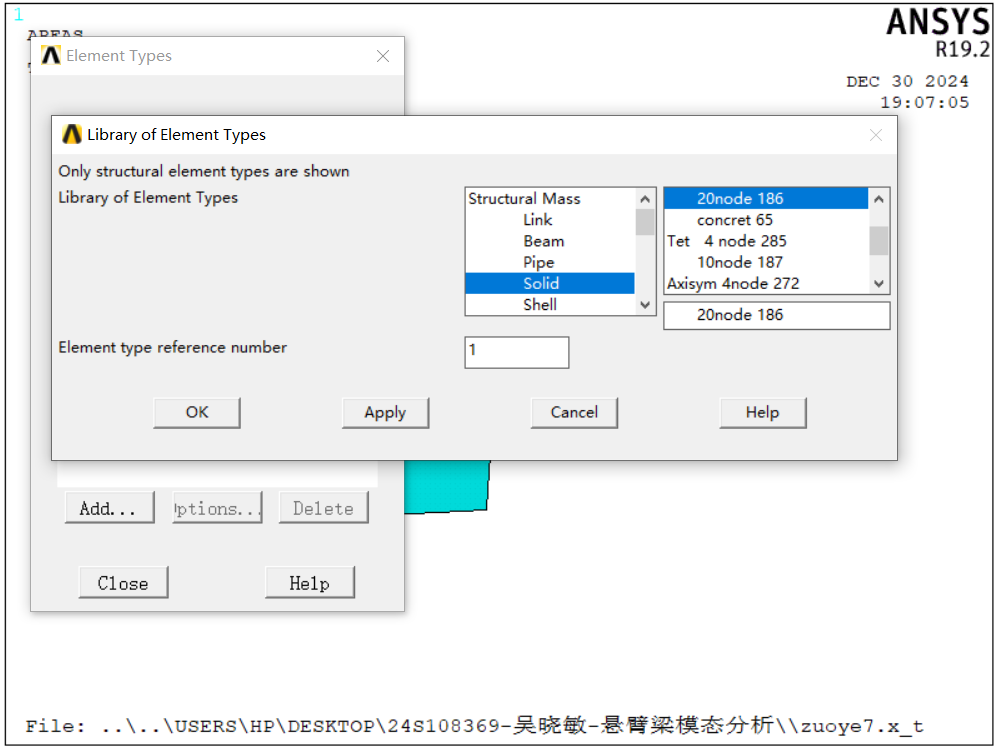This screenshot has height=753, width=999.
Task: Click Delete in Element Types window
Action: coord(324,508)
